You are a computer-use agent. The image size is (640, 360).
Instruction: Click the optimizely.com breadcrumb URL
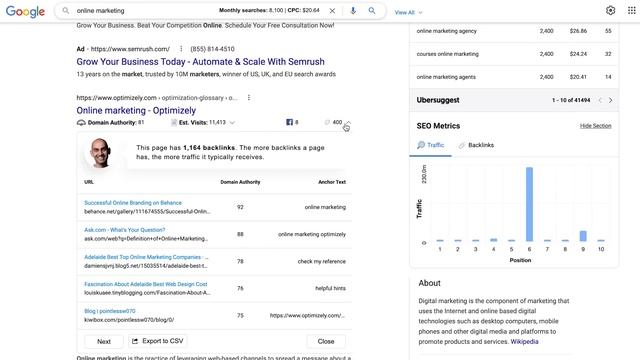point(157,98)
